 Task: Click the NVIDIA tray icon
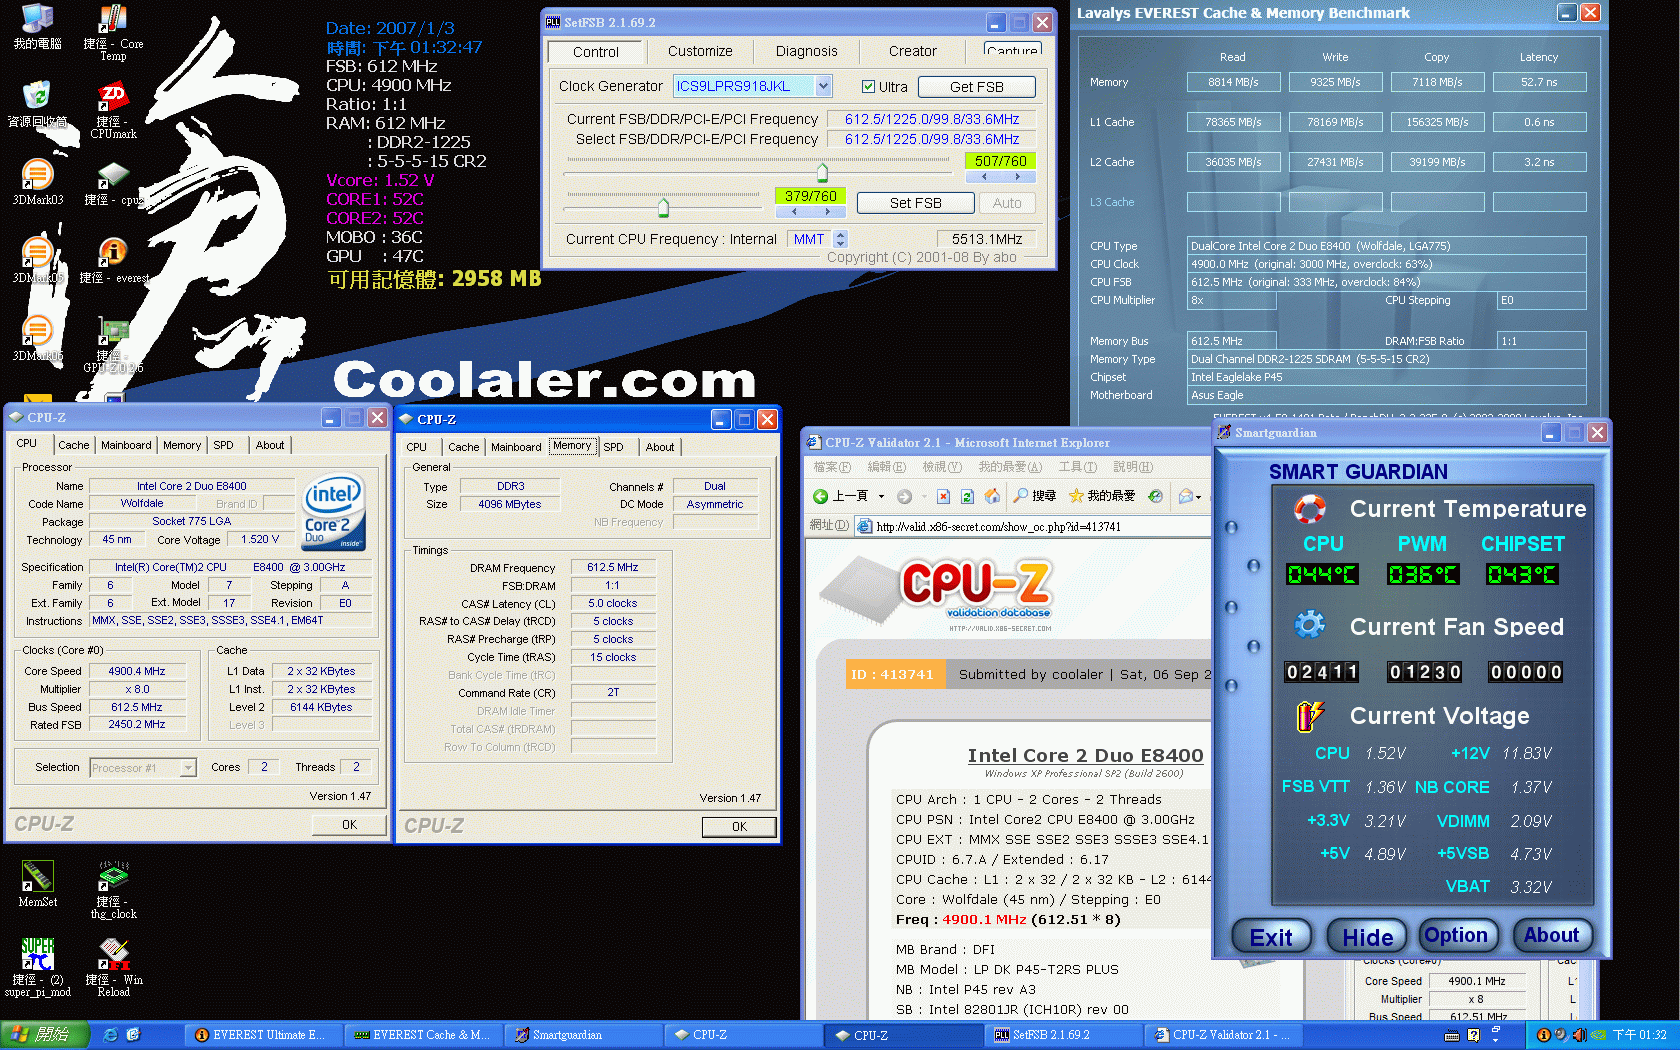[x=1598, y=1035]
